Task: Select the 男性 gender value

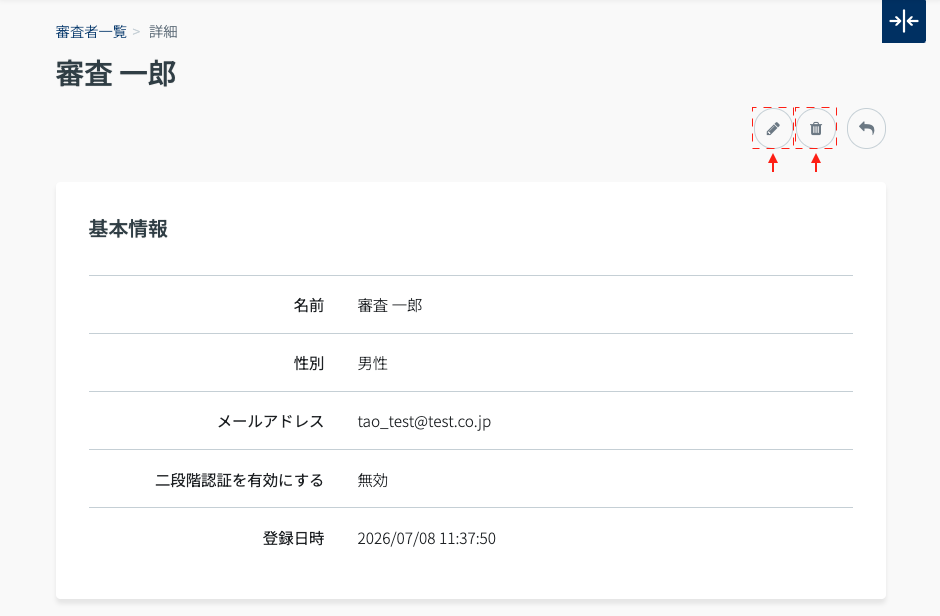Action: 372,363
